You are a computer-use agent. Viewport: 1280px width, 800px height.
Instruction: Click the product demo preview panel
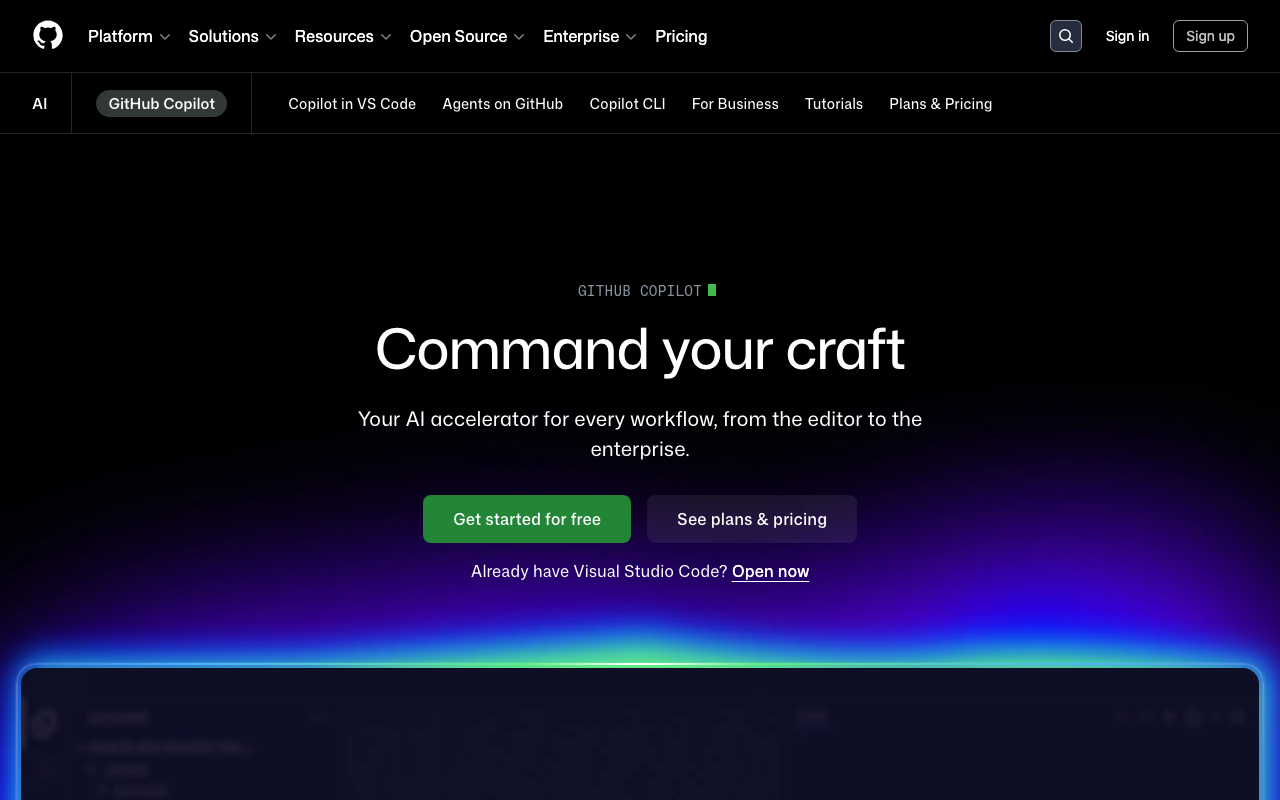coord(640,740)
